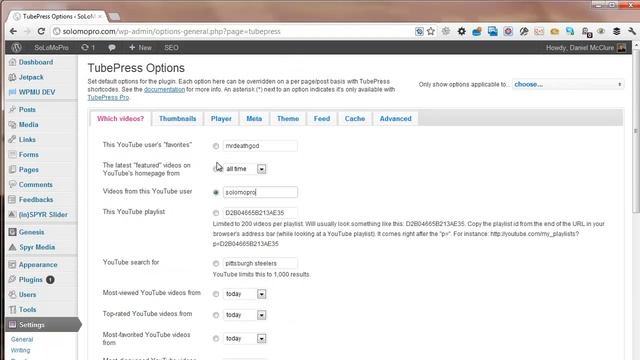
Task: Select Most-viewed YouTube videos radio button
Action: (x=216, y=294)
